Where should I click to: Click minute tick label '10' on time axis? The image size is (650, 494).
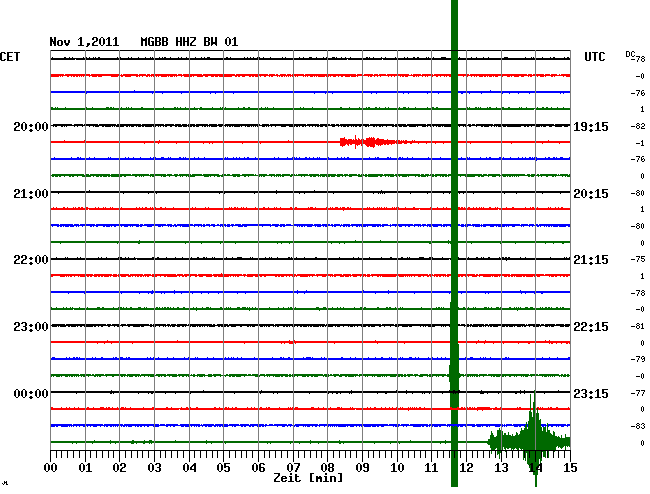(397, 468)
